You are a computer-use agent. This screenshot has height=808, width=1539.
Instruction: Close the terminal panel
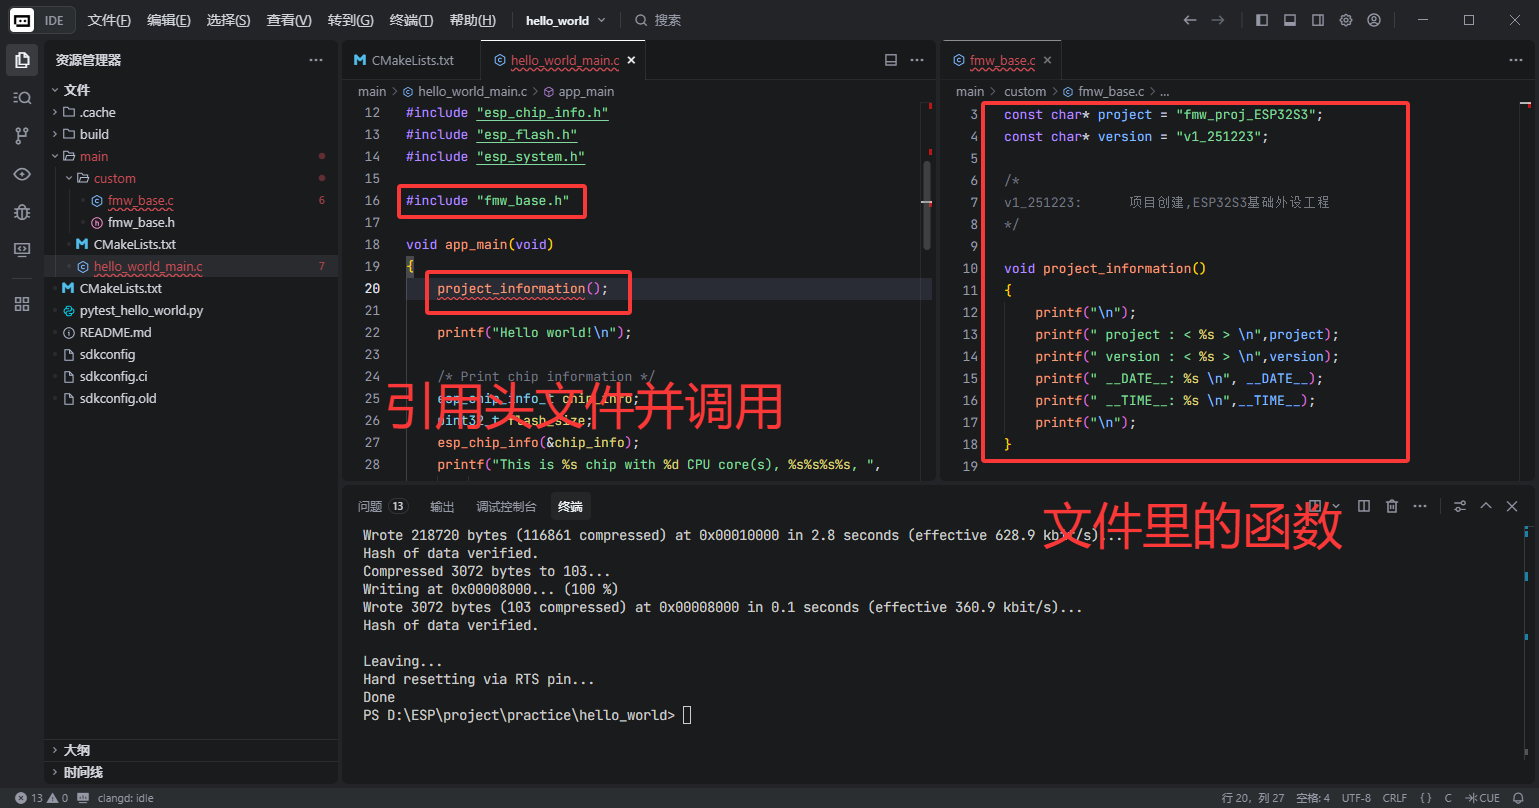1513,506
